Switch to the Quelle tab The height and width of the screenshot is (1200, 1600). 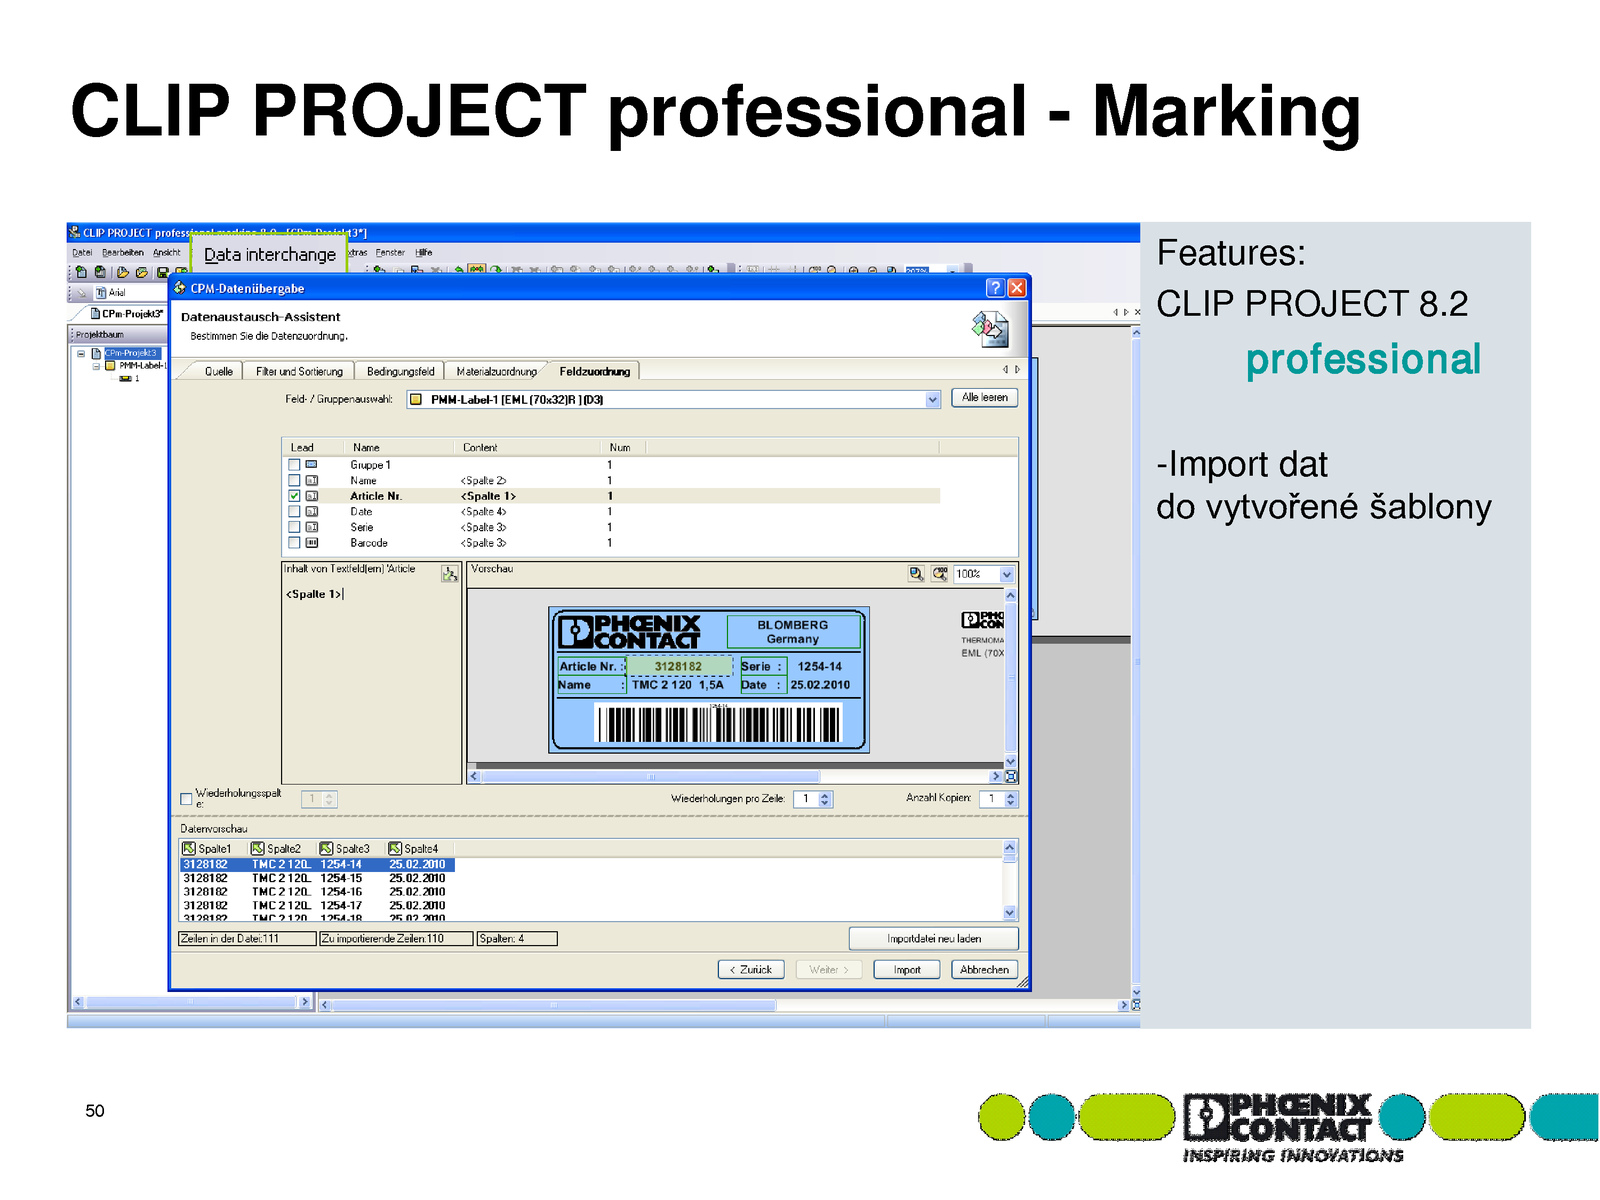[218, 372]
